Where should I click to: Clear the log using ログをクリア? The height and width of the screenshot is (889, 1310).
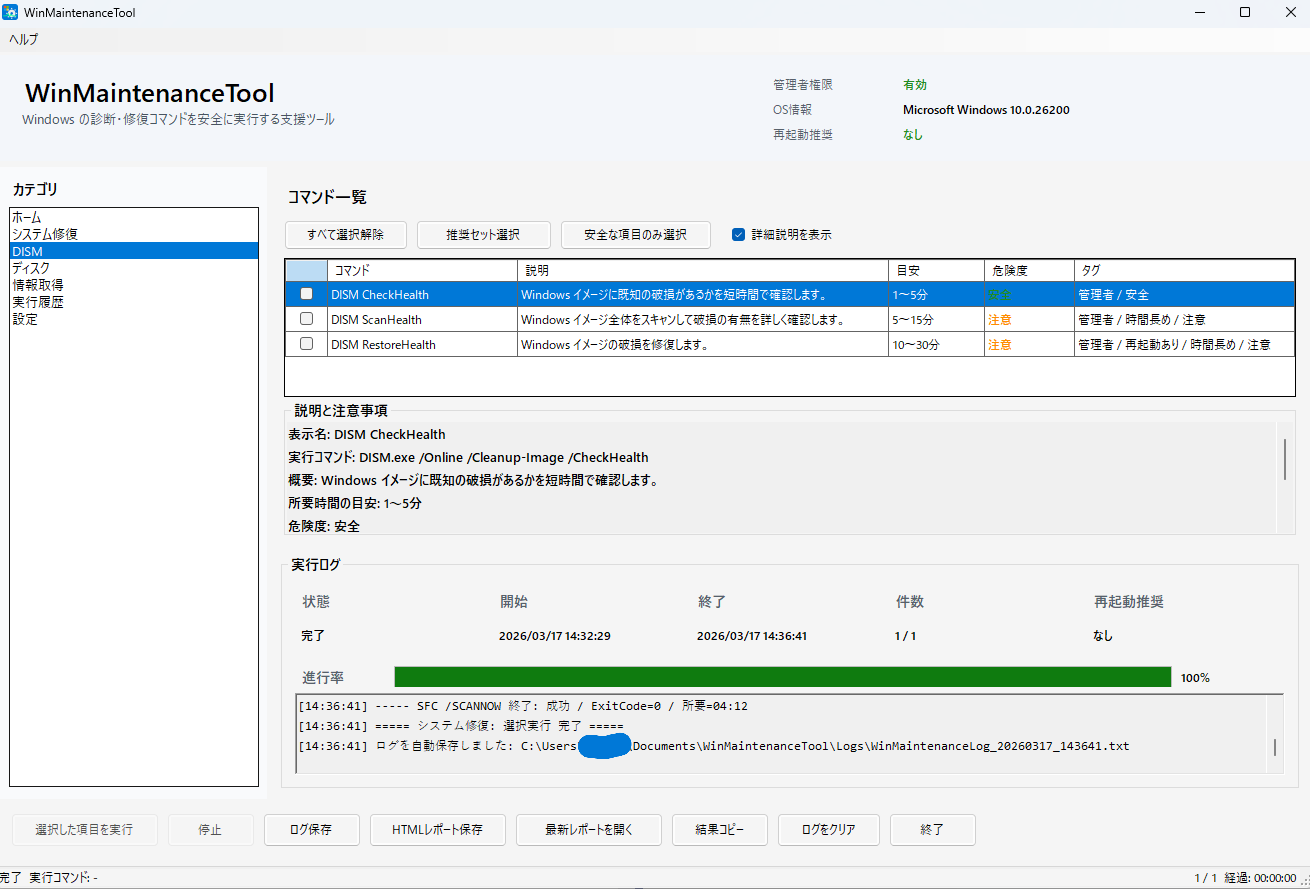pyautogui.click(x=828, y=829)
